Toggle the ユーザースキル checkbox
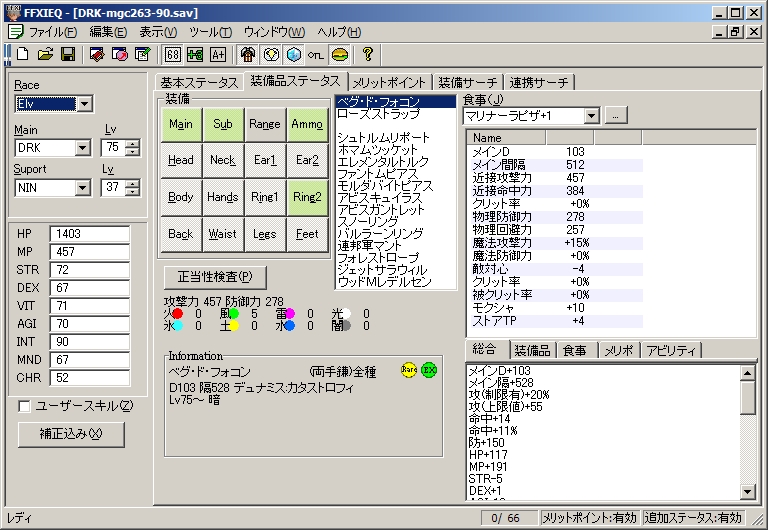Image resolution: width=768 pixels, height=530 pixels. pyautogui.click(x=24, y=406)
